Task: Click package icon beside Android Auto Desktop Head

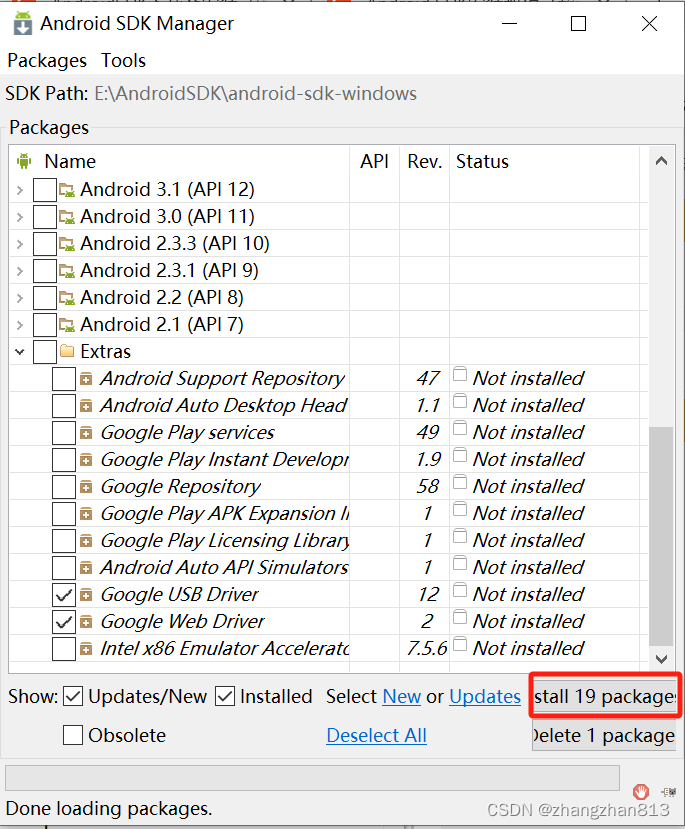Action: pos(86,406)
